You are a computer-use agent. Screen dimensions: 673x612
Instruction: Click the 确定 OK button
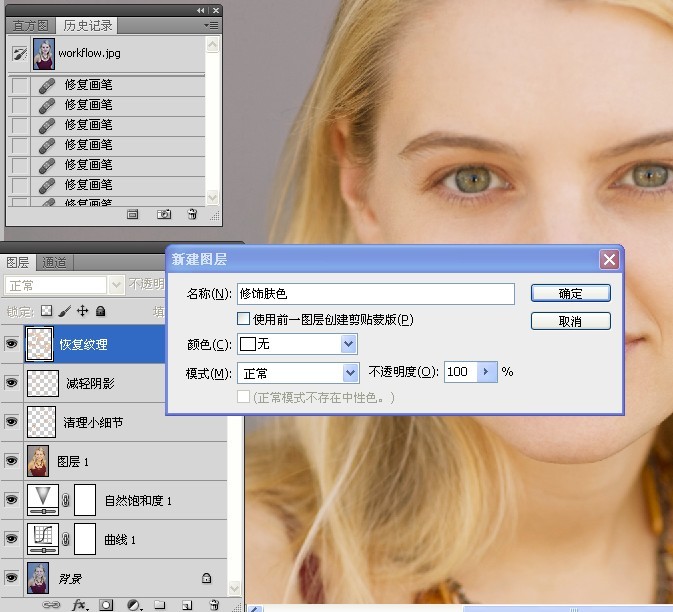570,294
